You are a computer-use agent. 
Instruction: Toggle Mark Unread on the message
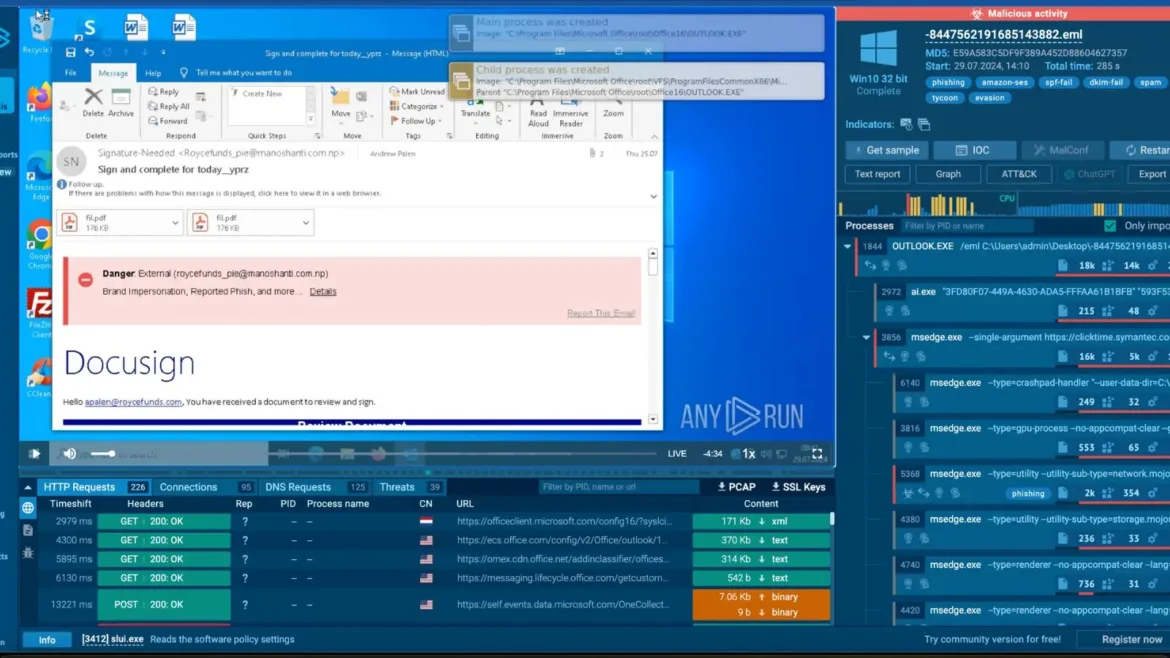point(418,91)
